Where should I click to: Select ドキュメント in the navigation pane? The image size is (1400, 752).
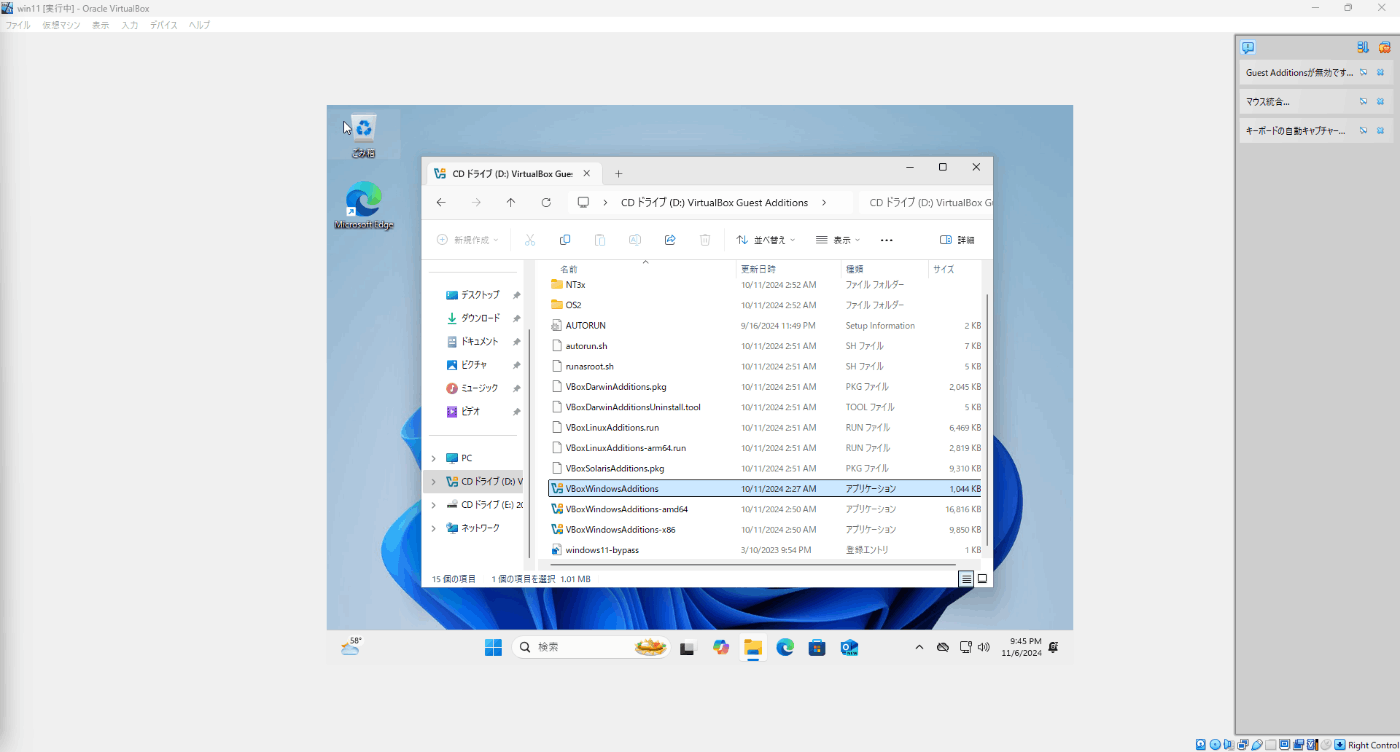pyautogui.click(x=480, y=341)
